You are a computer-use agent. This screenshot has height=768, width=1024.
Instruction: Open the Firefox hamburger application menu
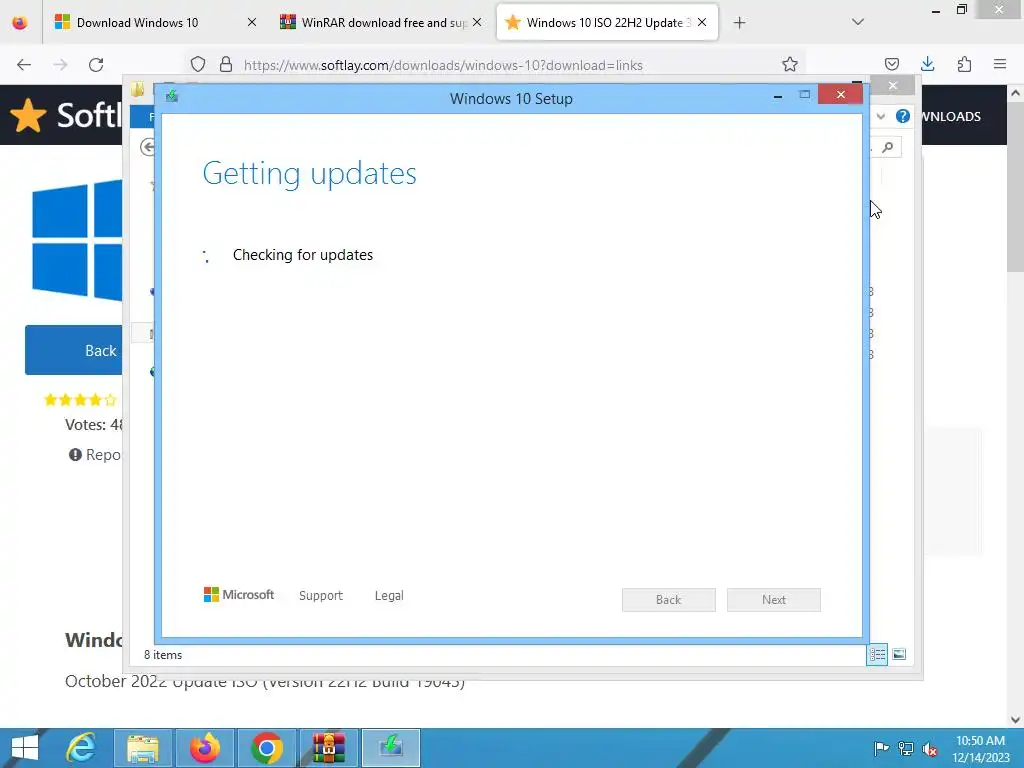1000,65
